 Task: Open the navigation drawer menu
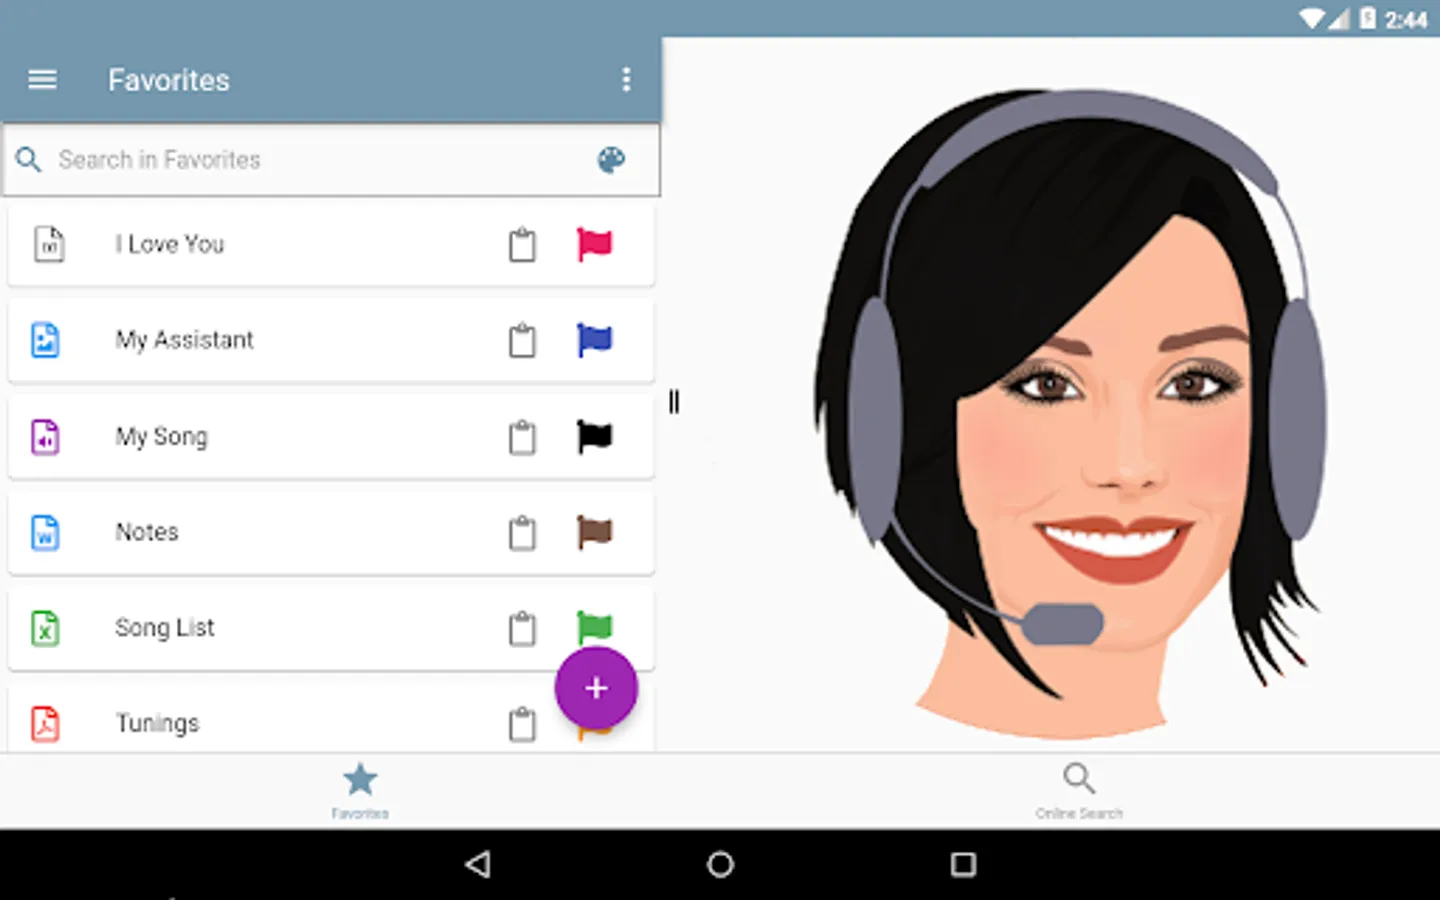tap(41, 79)
